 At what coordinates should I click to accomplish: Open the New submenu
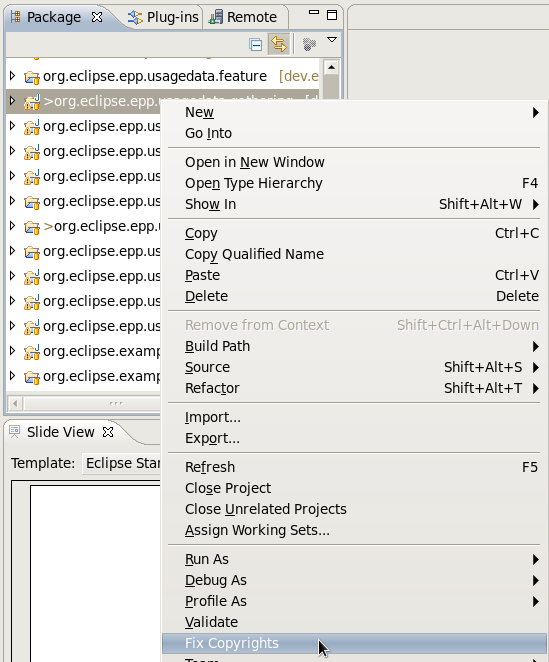click(x=354, y=112)
